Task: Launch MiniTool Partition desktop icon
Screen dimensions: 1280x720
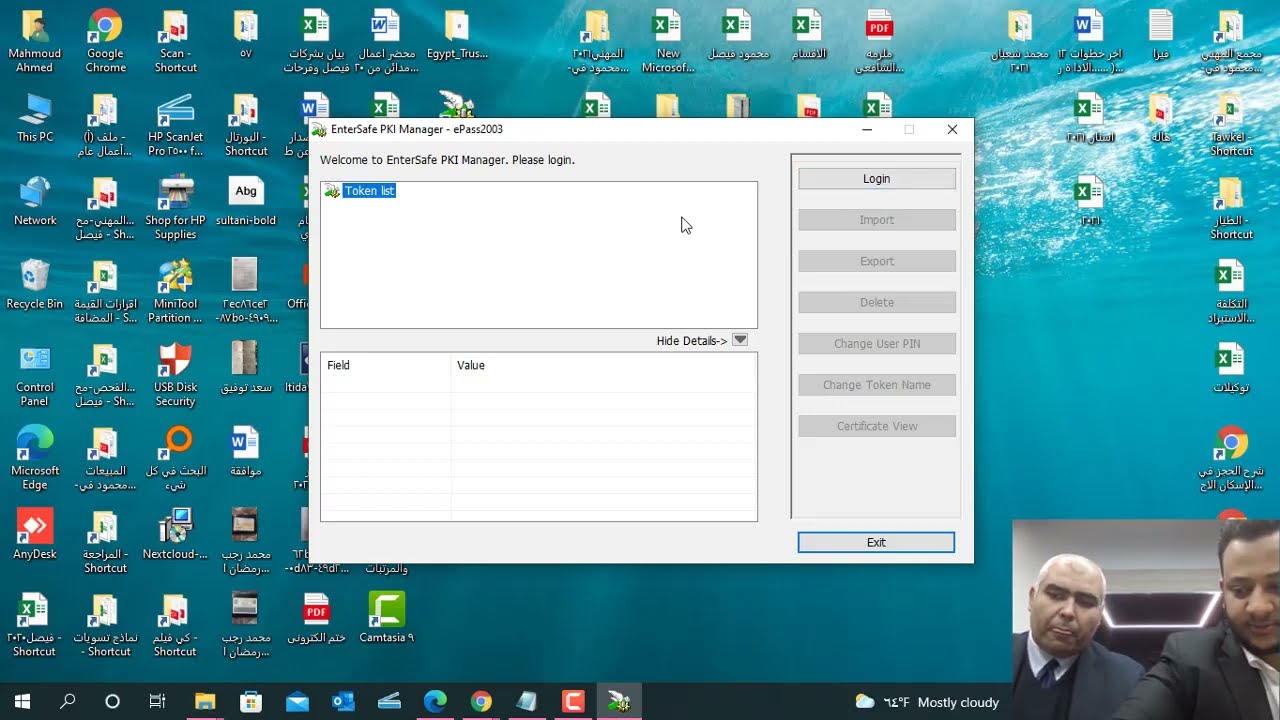Action: tap(175, 291)
